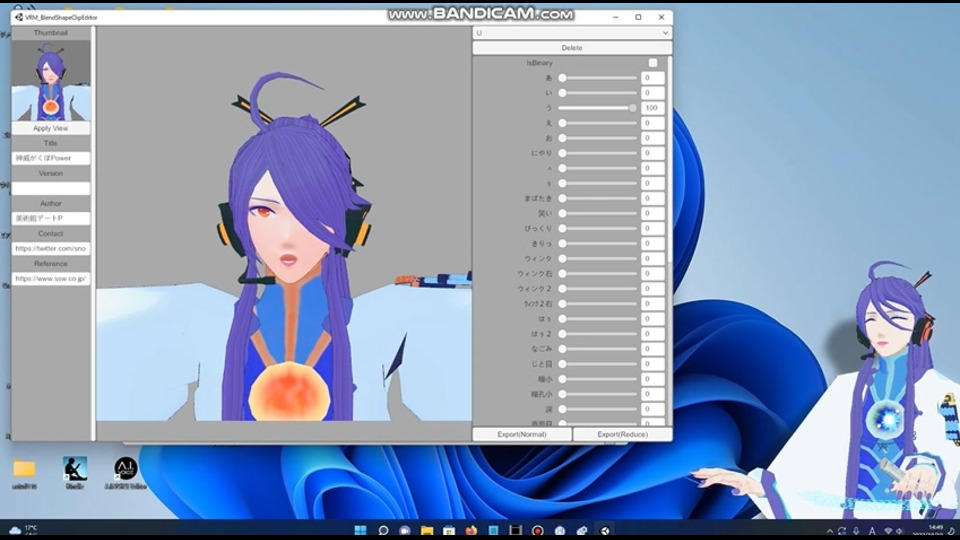Click the model thumbnail preview image
The image size is (960, 540).
[51, 81]
